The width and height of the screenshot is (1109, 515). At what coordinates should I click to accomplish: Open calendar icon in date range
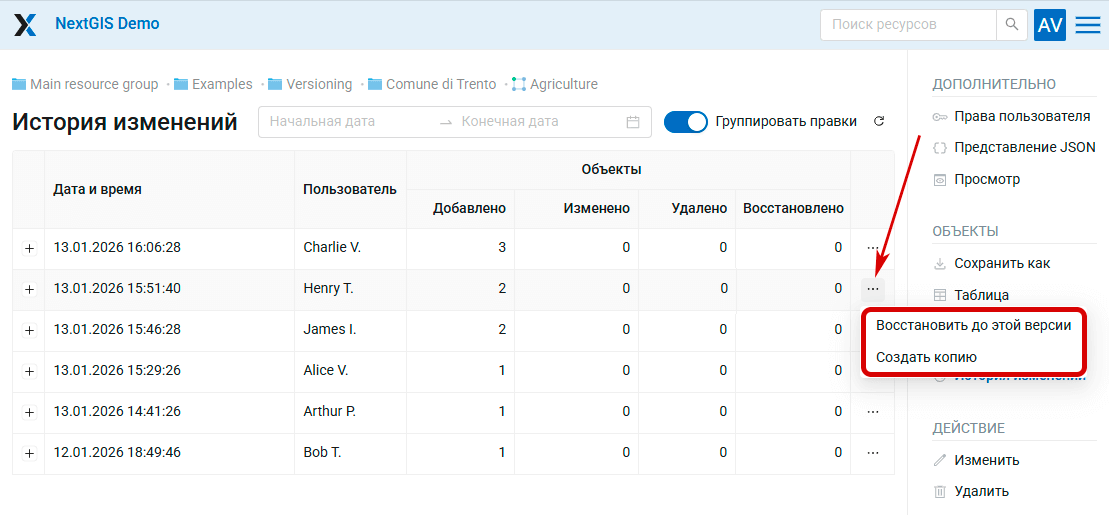coord(633,122)
